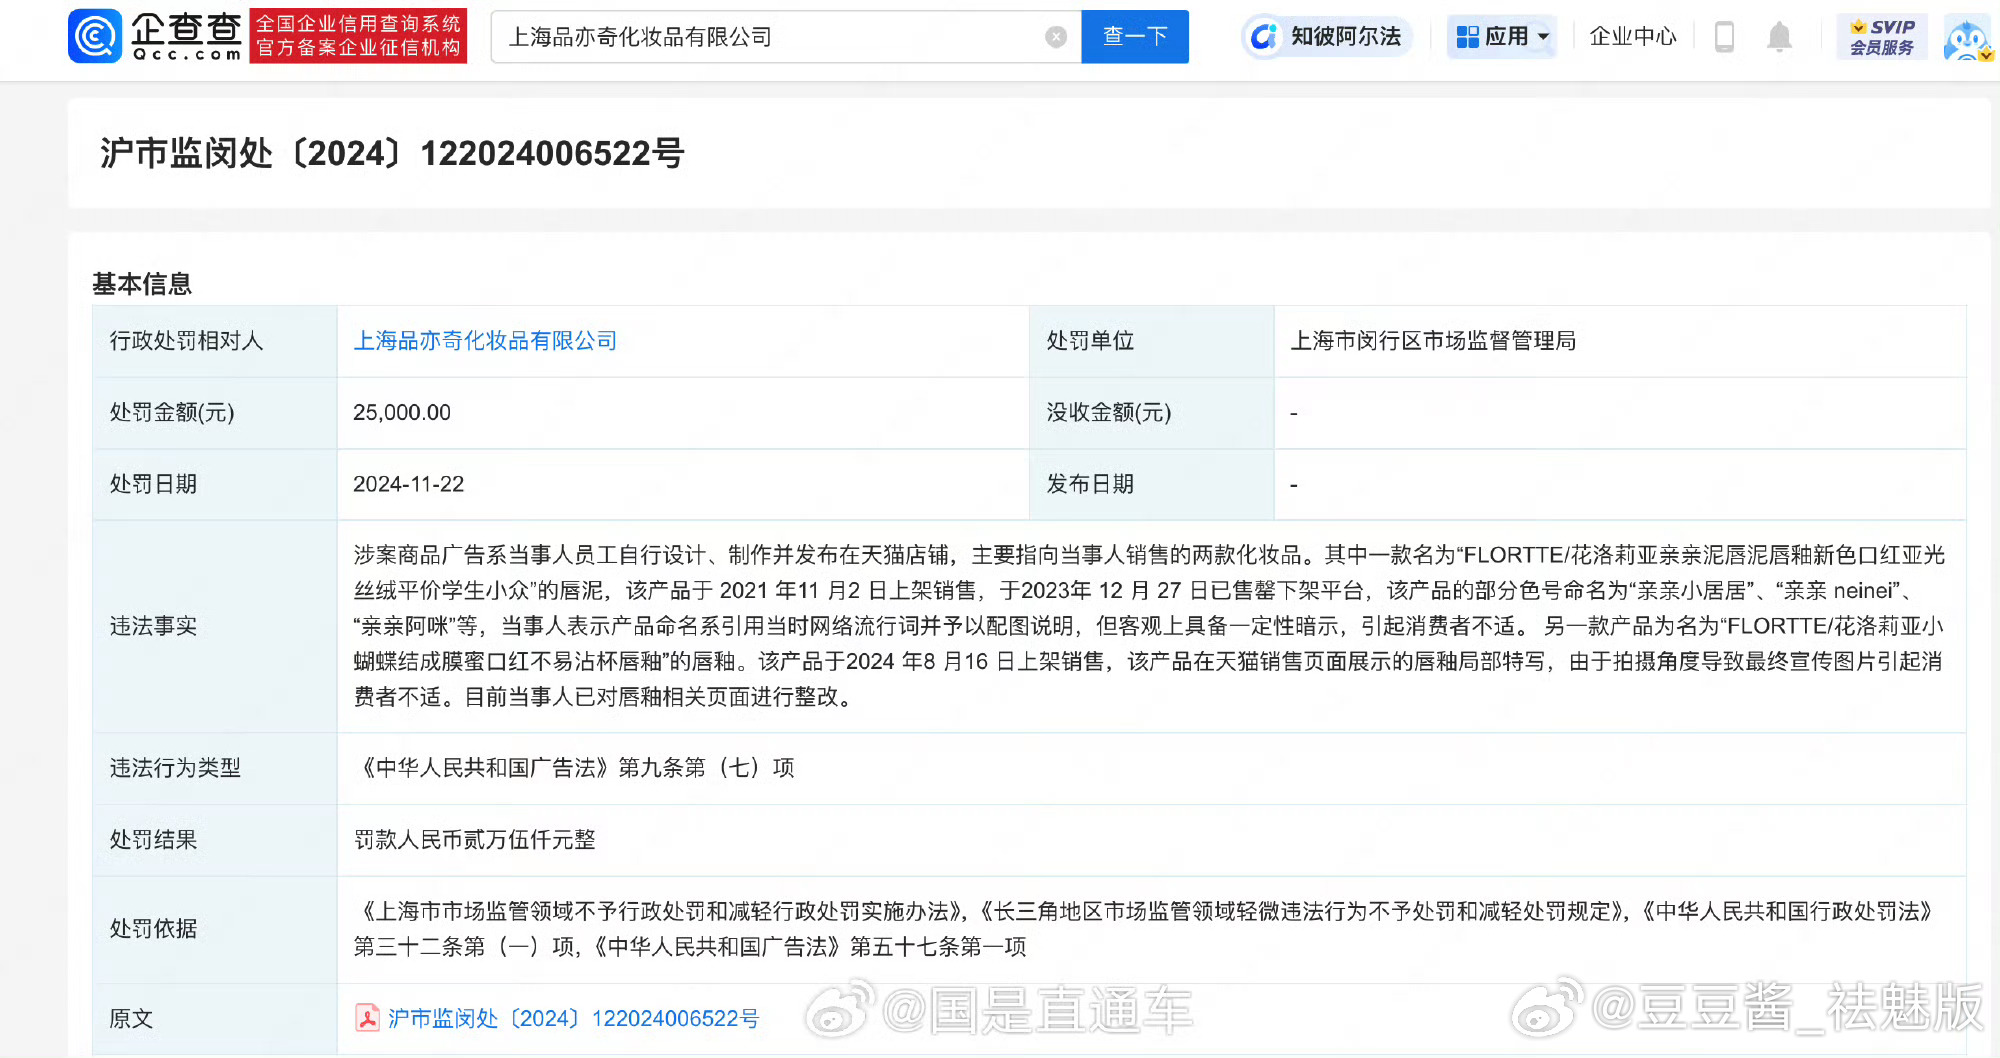Select 上海市闵行区市场监督管理局 cell
This screenshot has height=1058, width=2000.
click(1619, 341)
